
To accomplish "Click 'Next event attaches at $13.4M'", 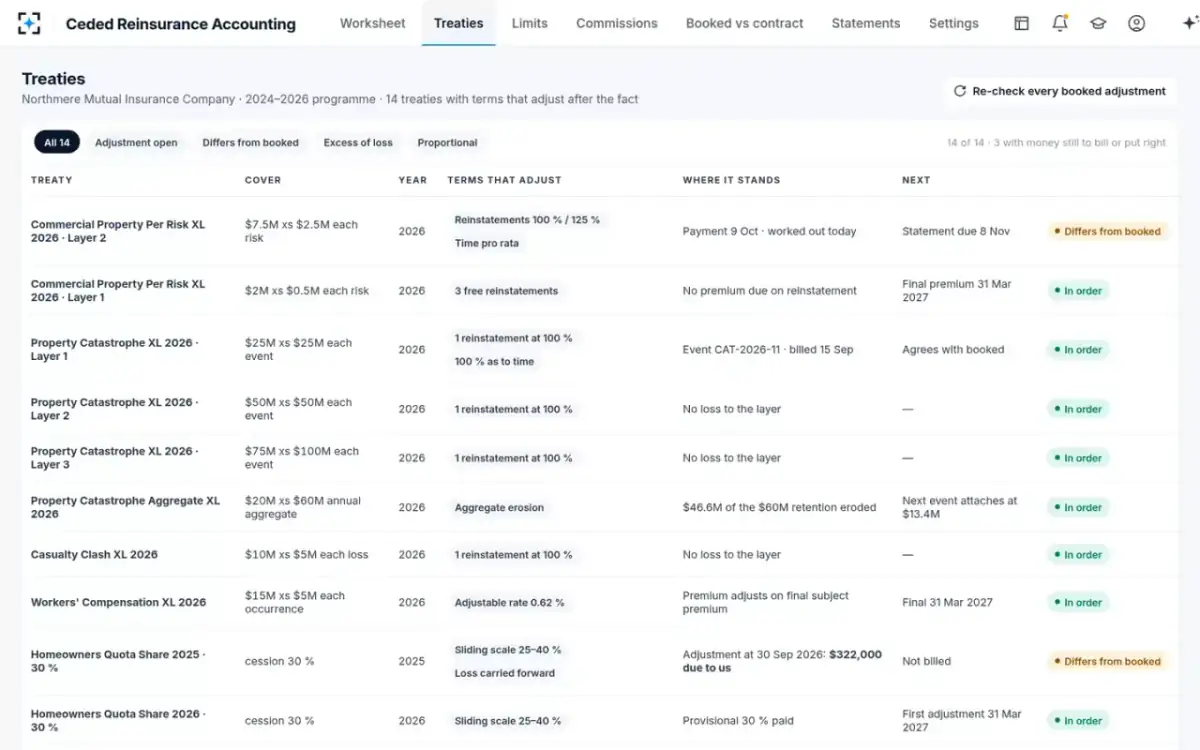I will point(960,507).
